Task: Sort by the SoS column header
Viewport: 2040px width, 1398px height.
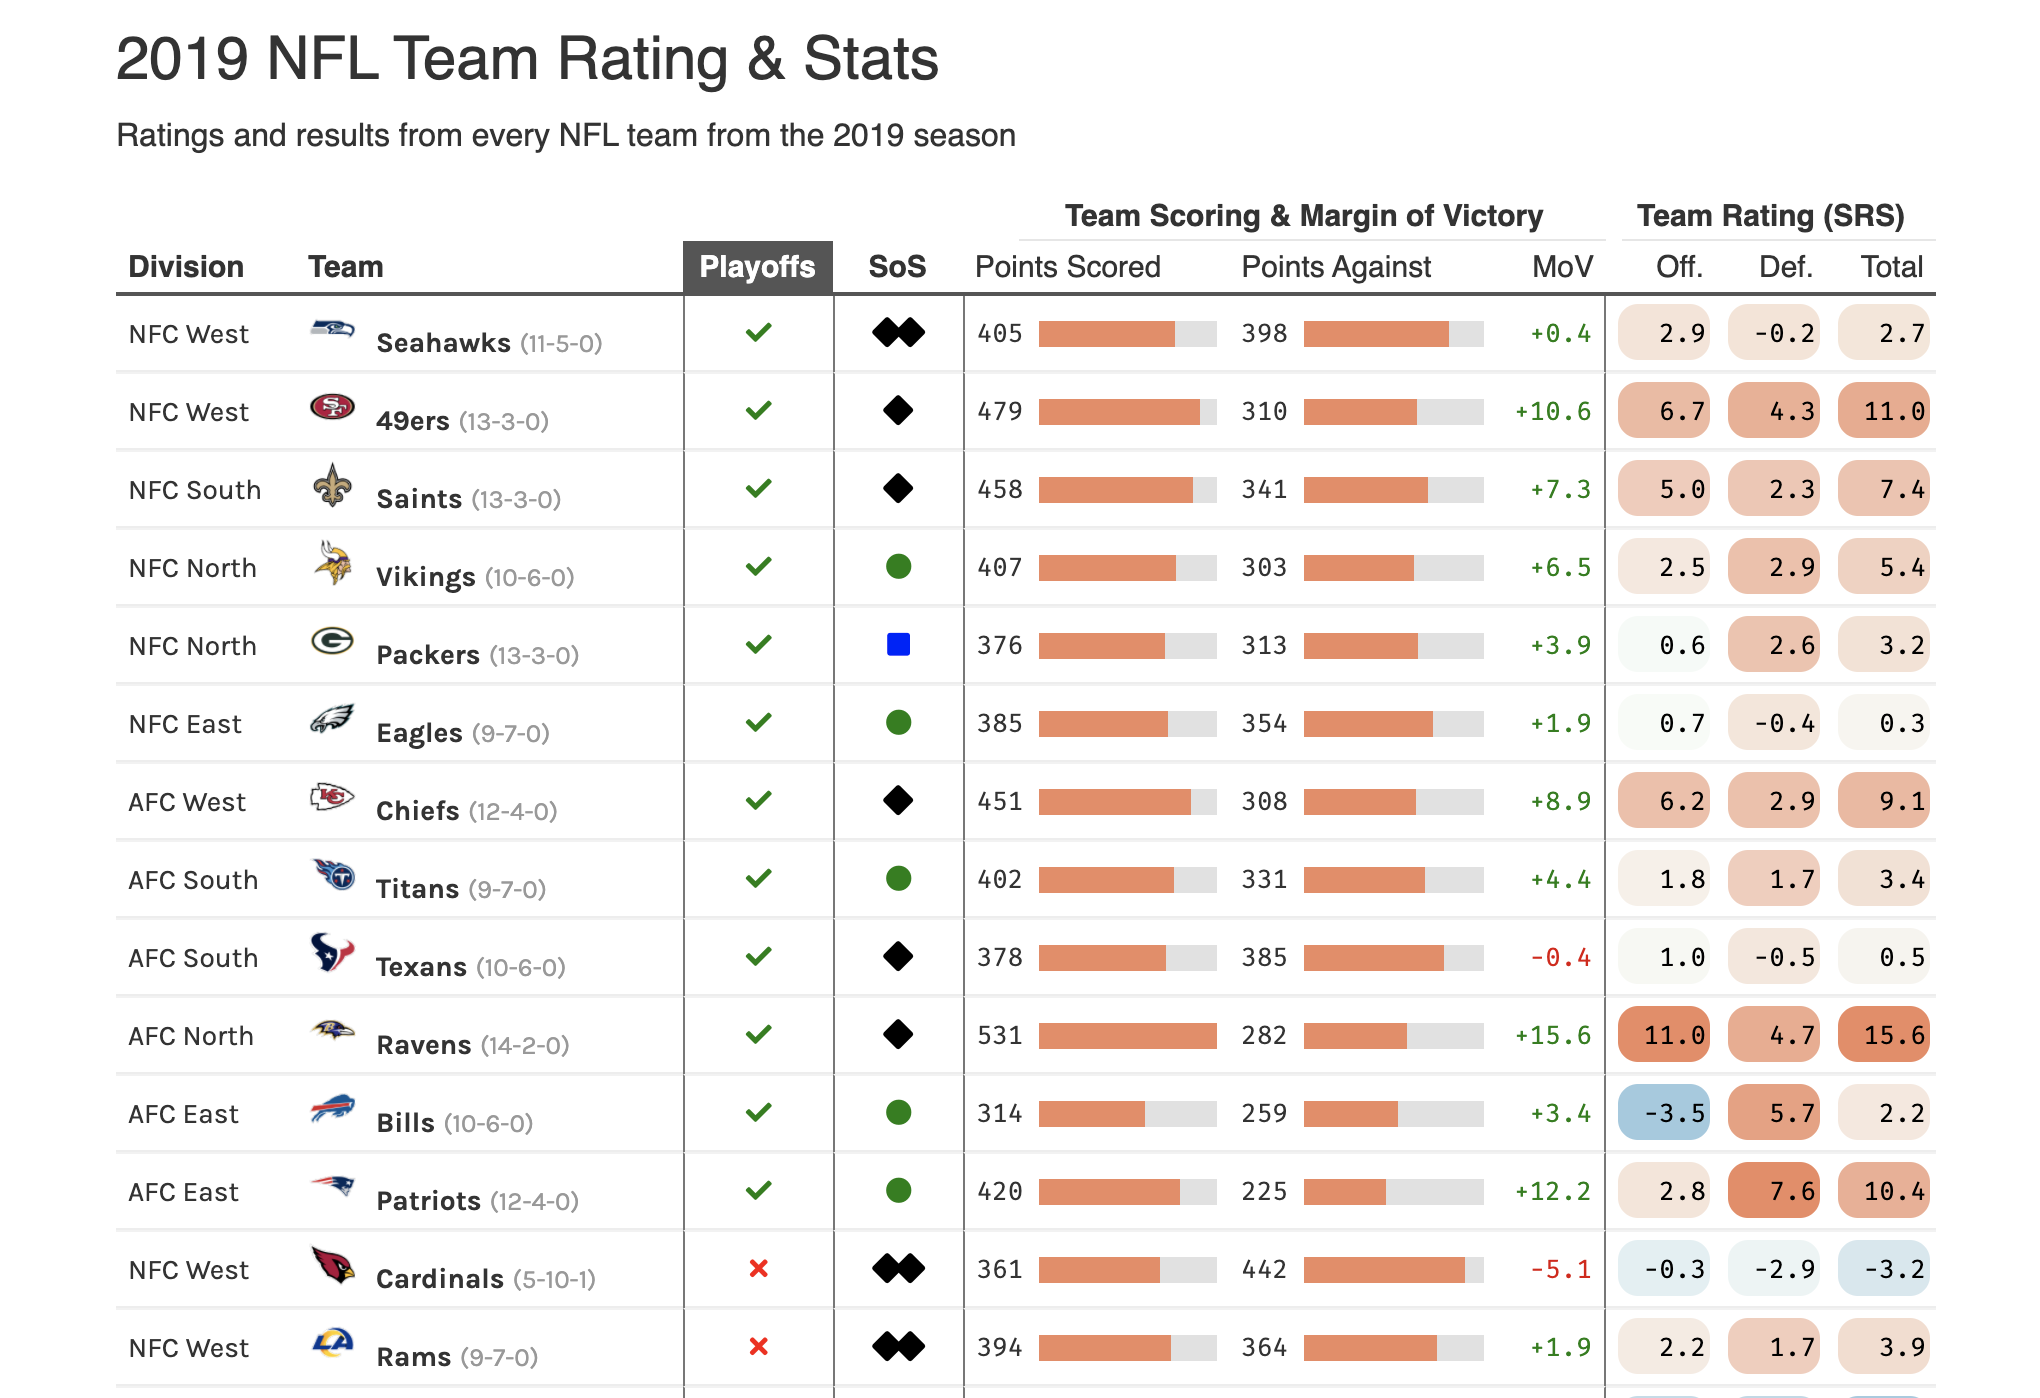Action: click(897, 267)
